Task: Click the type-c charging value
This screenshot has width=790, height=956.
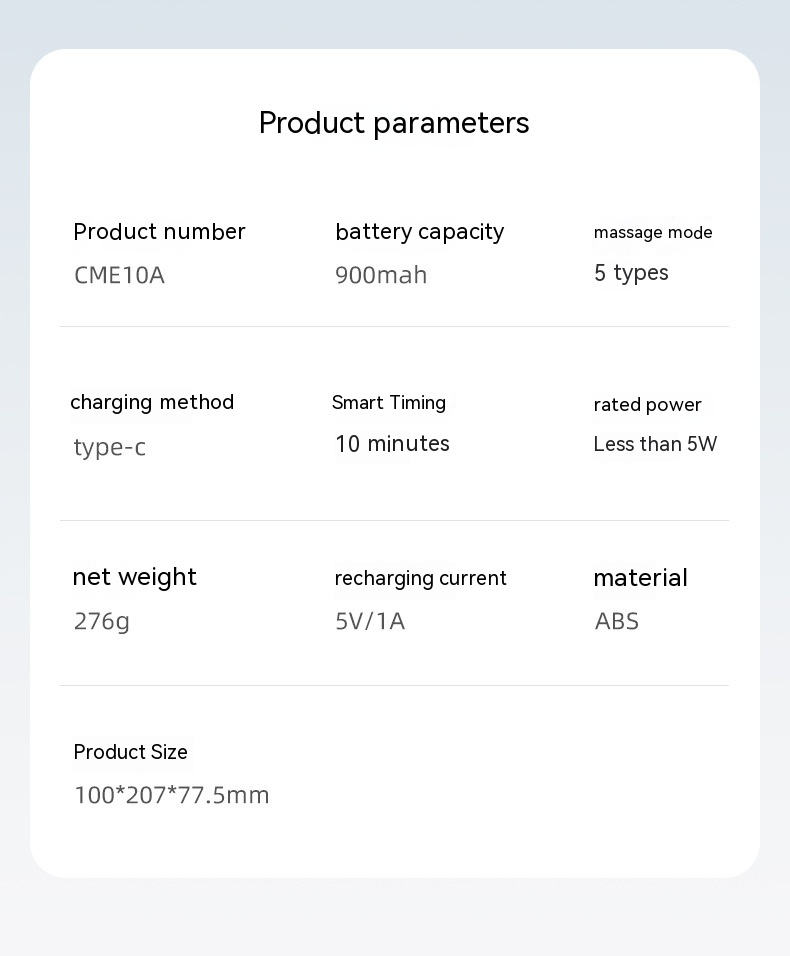Action: (x=110, y=447)
